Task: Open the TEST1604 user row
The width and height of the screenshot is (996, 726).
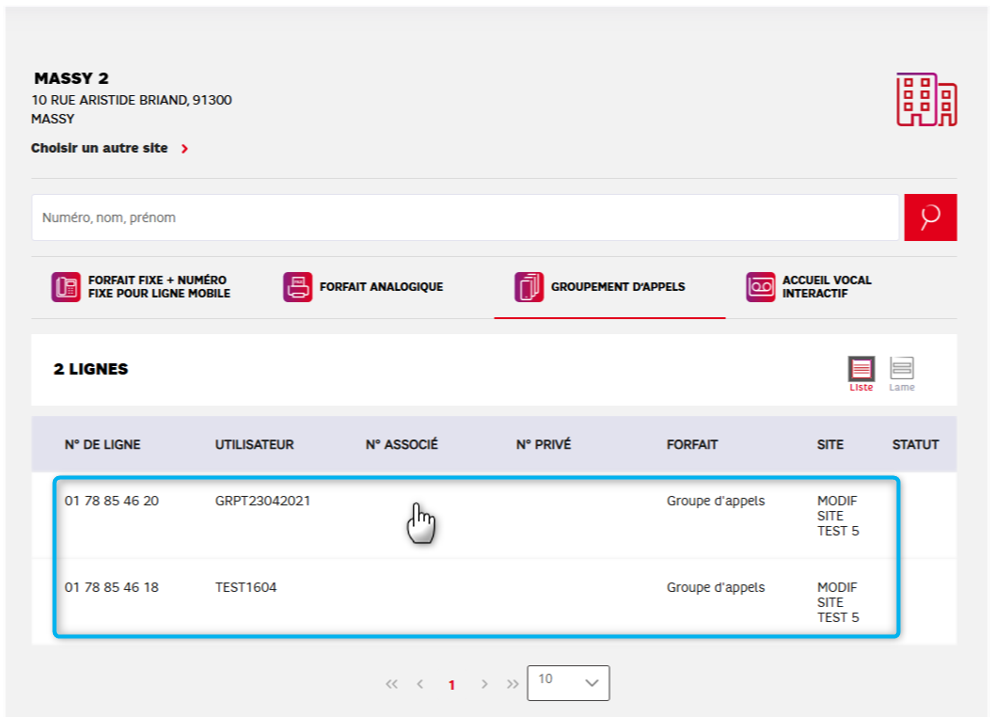Action: click(245, 588)
